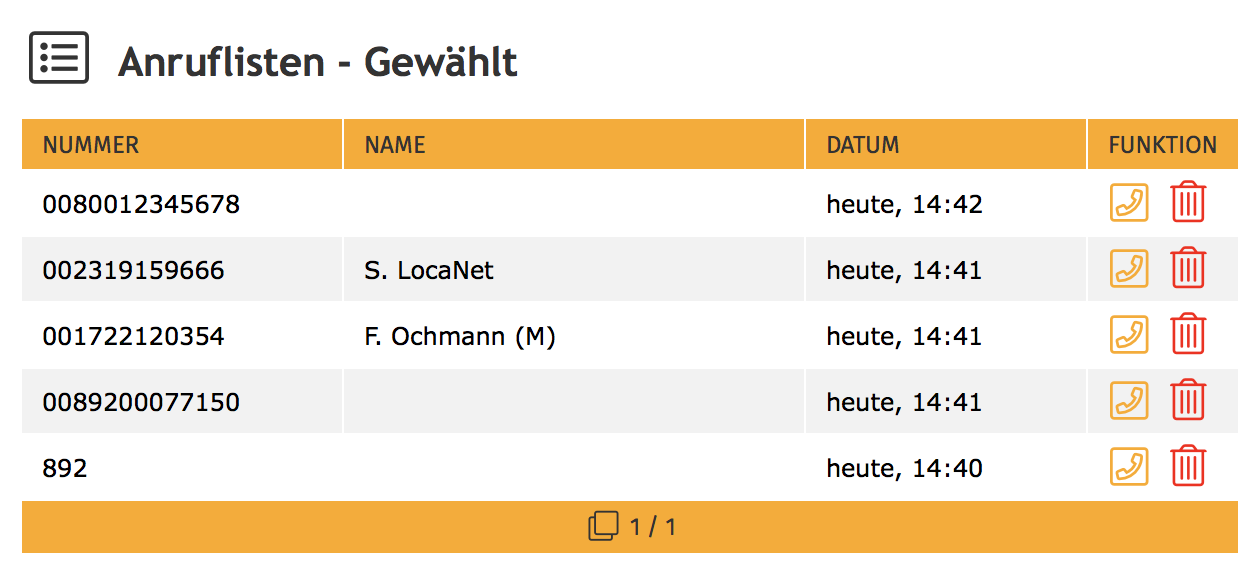Remove the F. Ochmann (M) entry
1260x570 pixels.
[x=1188, y=335]
